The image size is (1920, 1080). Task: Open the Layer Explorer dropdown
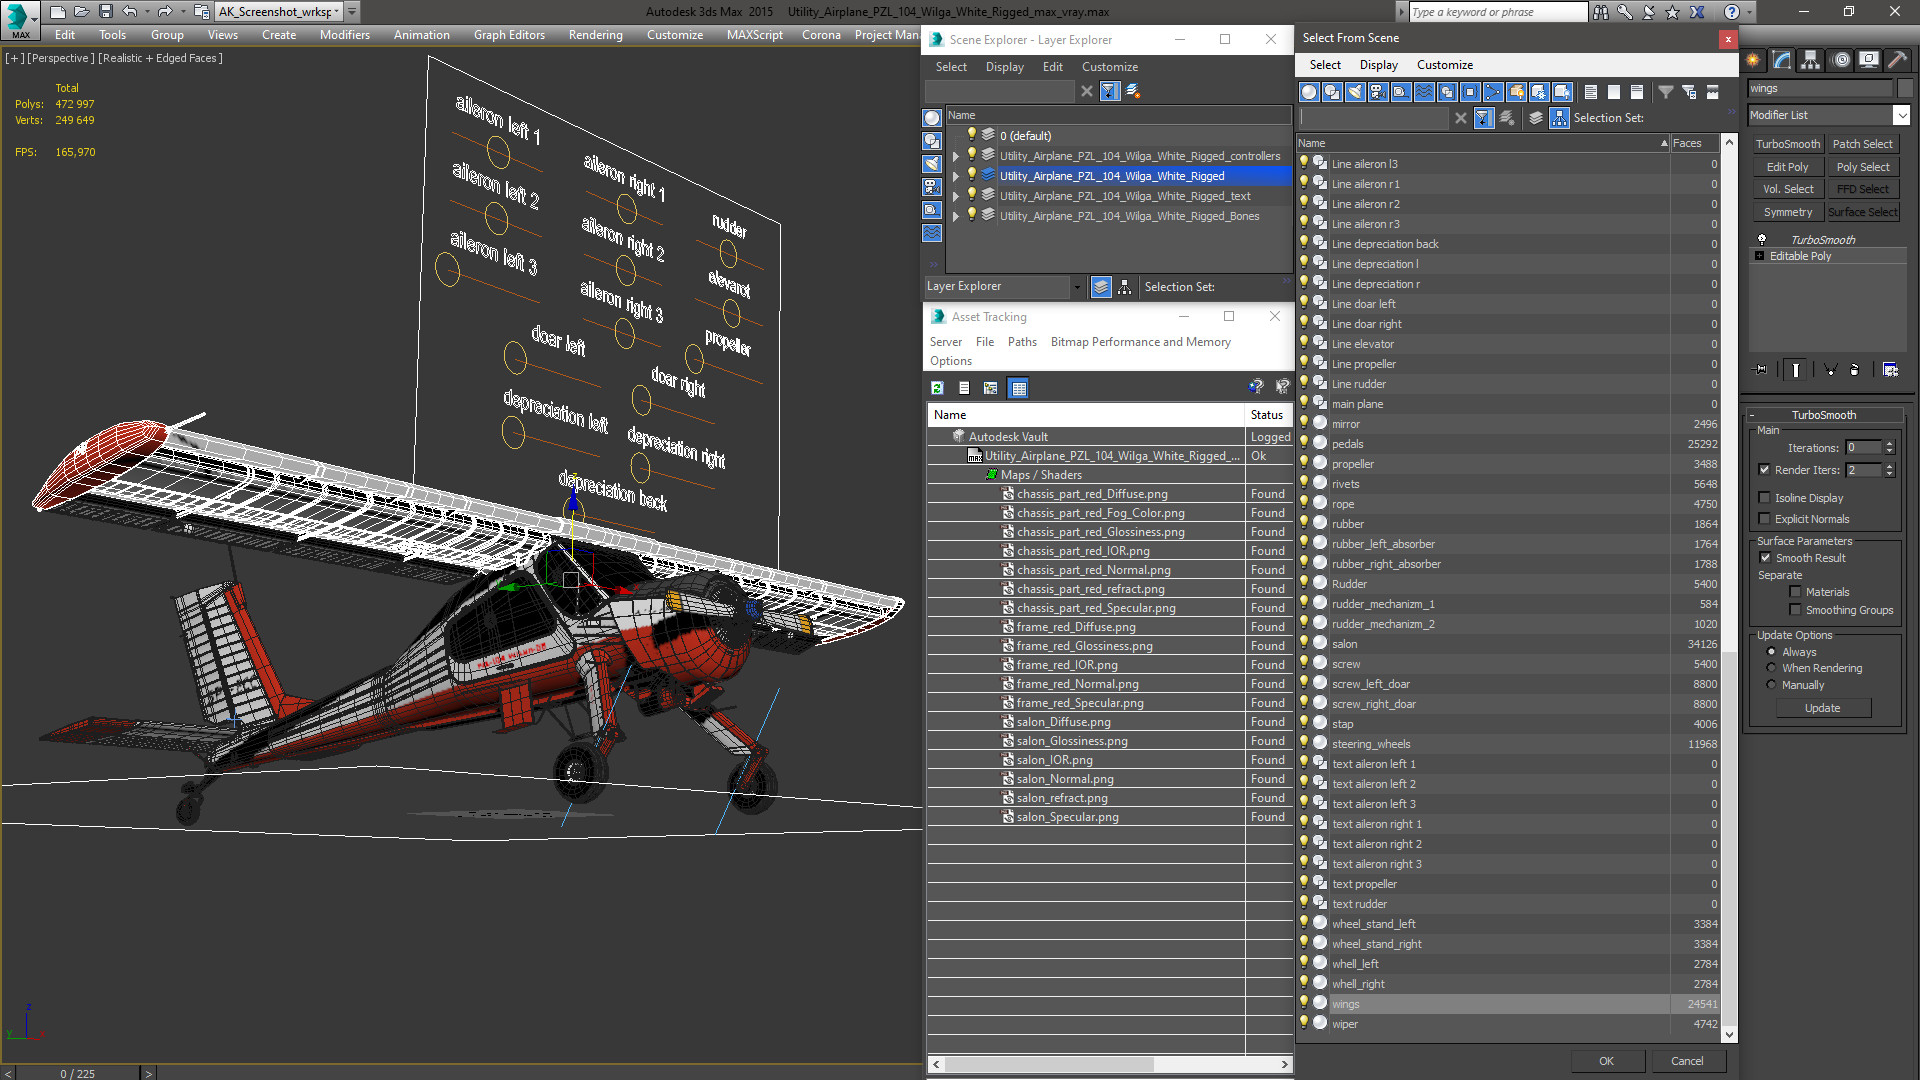[1077, 287]
